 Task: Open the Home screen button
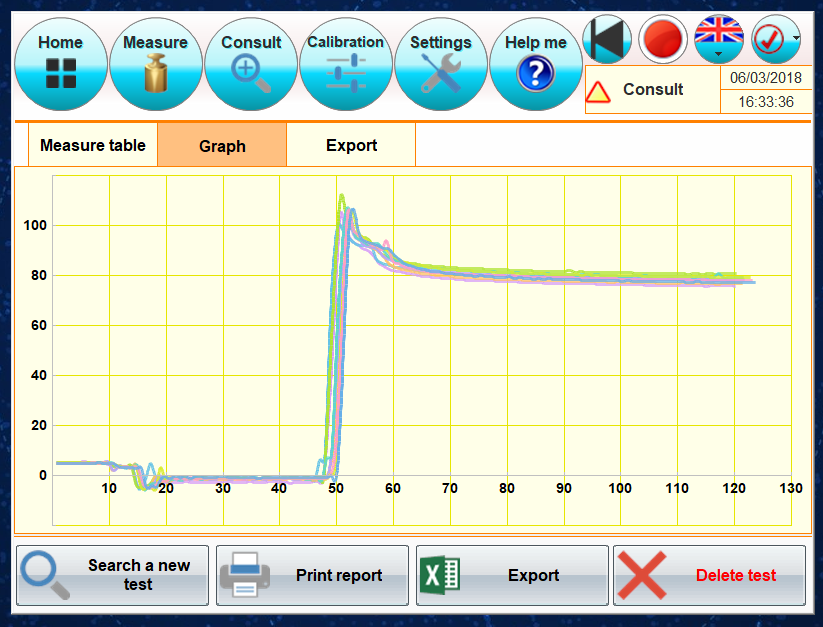click(x=61, y=64)
